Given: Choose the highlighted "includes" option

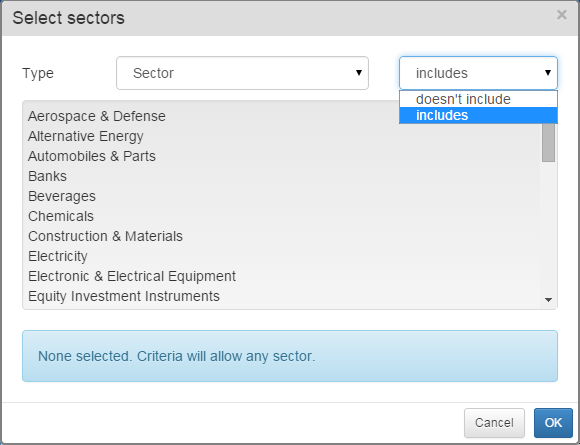Looking at the screenshot, I should click(x=478, y=115).
